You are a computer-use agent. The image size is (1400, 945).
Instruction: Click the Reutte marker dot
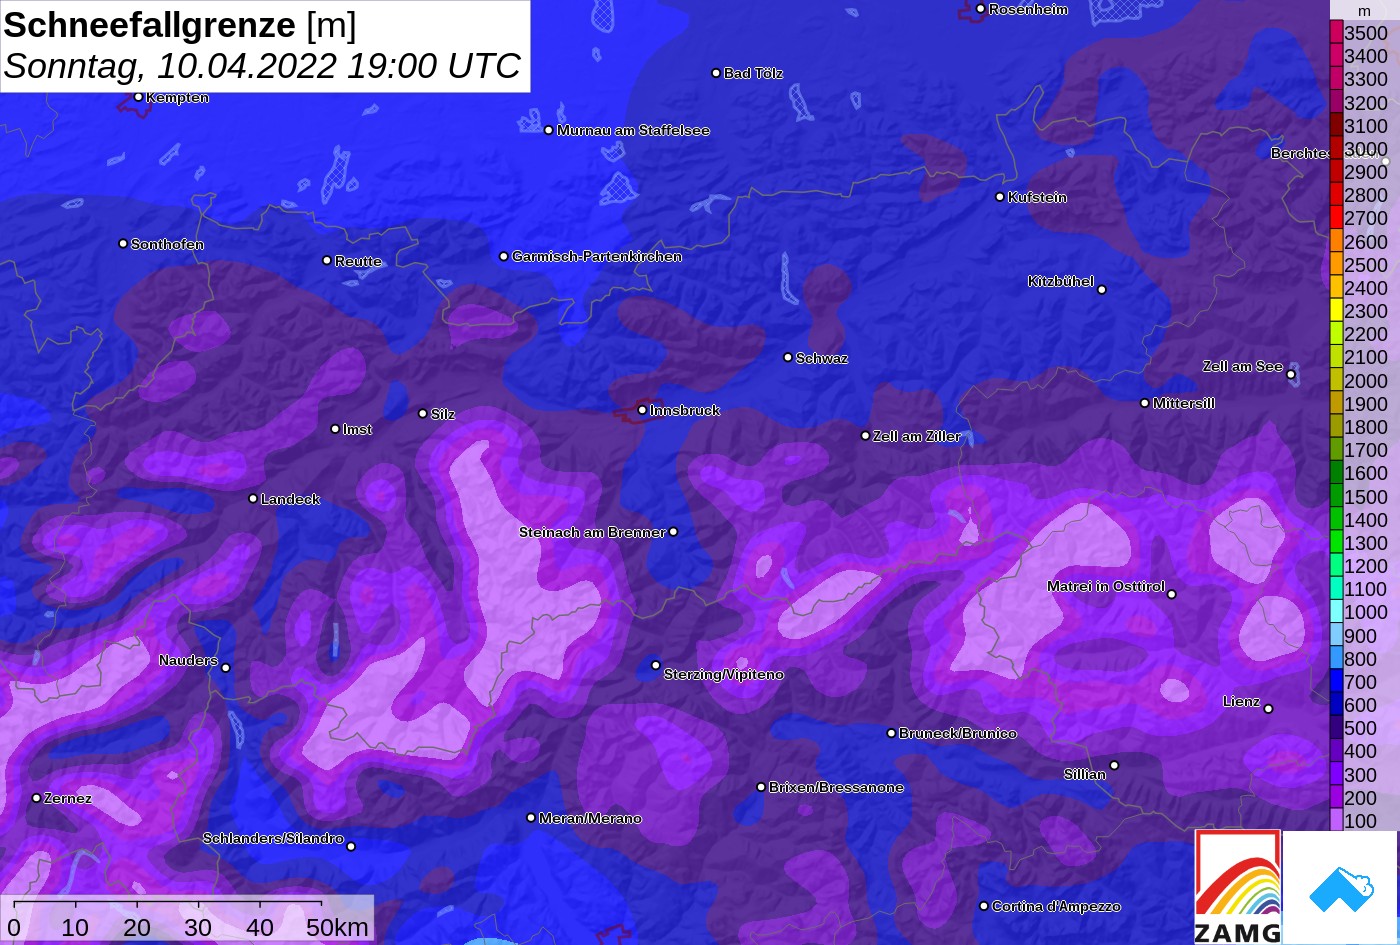click(x=327, y=260)
